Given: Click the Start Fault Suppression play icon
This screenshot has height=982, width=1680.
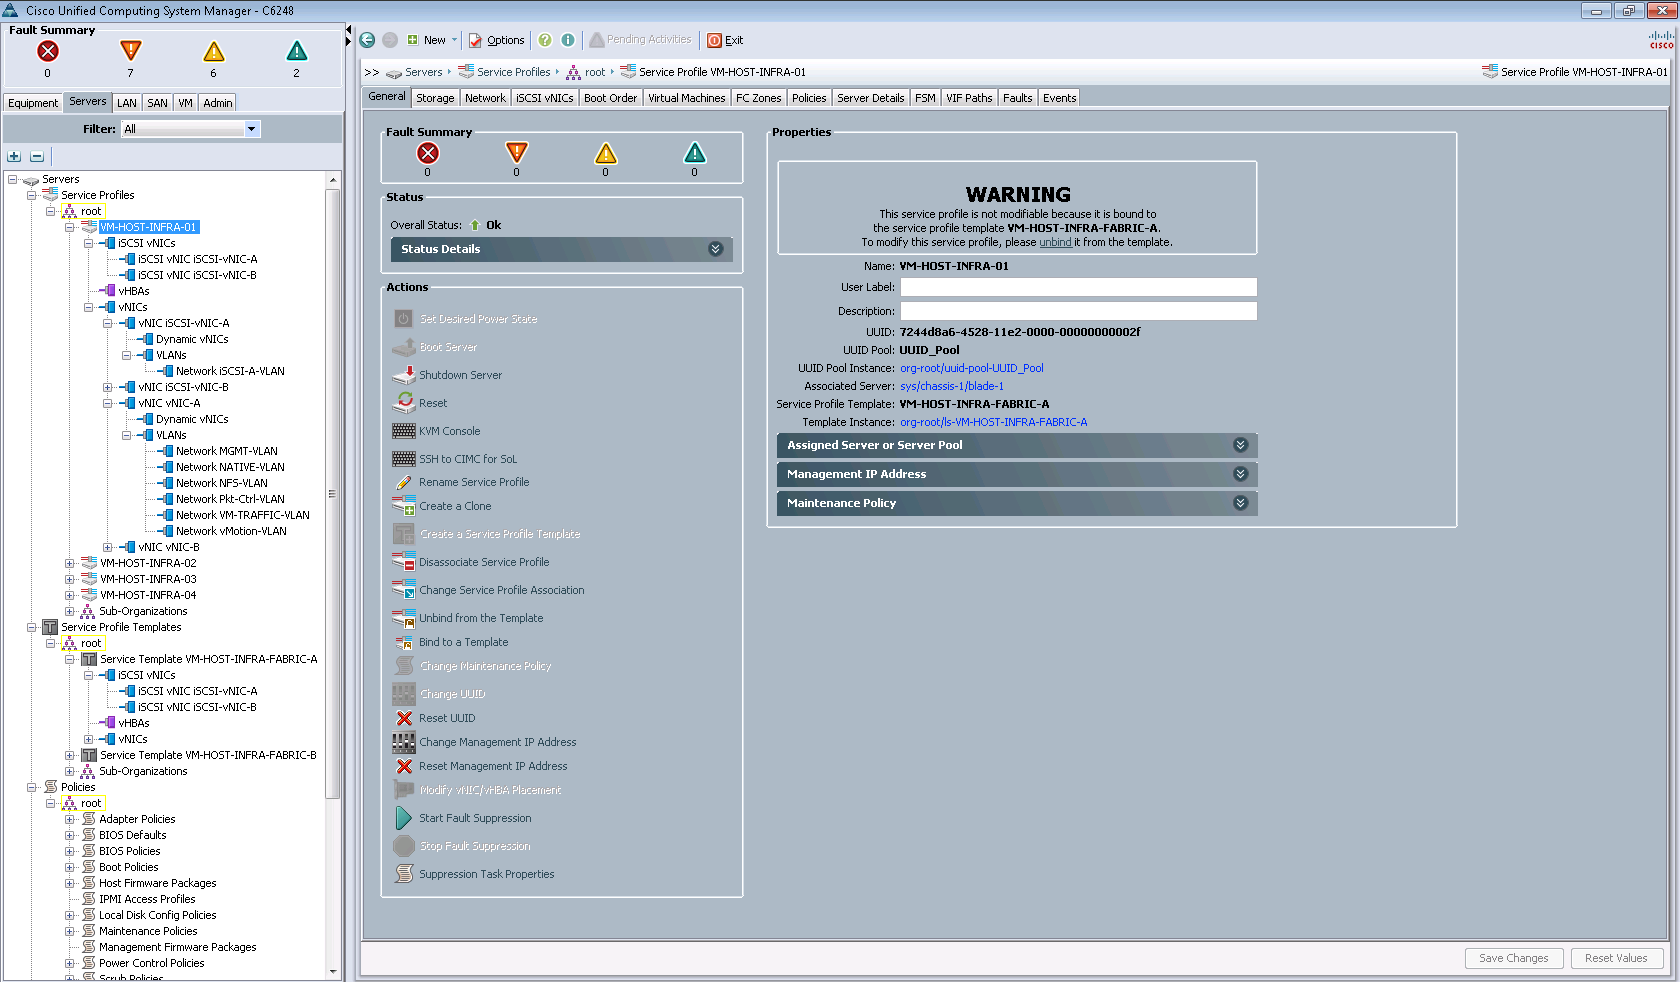Looking at the screenshot, I should pyautogui.click(x=404, y=818).
